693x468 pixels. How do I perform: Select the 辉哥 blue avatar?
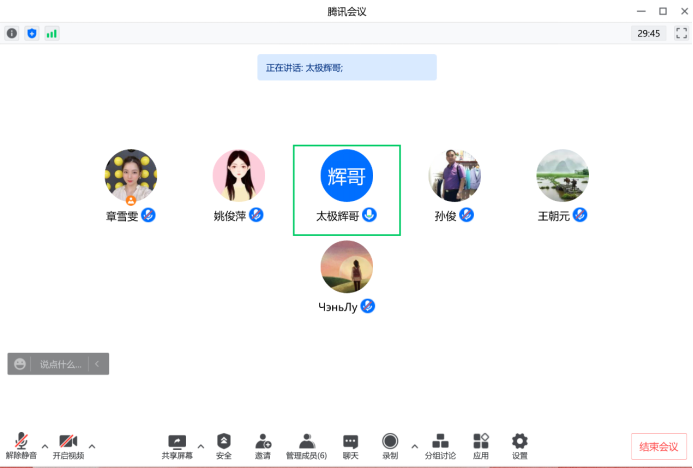[x=346, y=175]
